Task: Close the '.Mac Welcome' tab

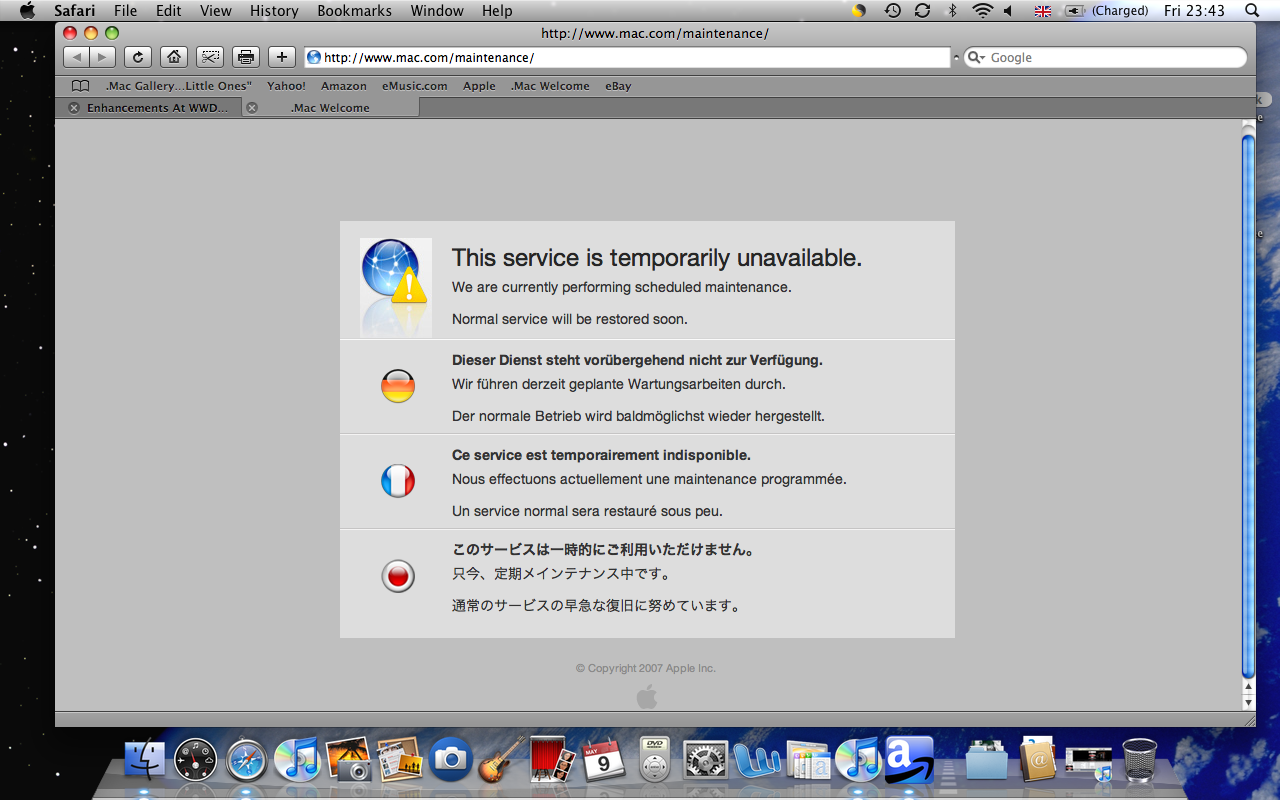Action: point(252,108)
